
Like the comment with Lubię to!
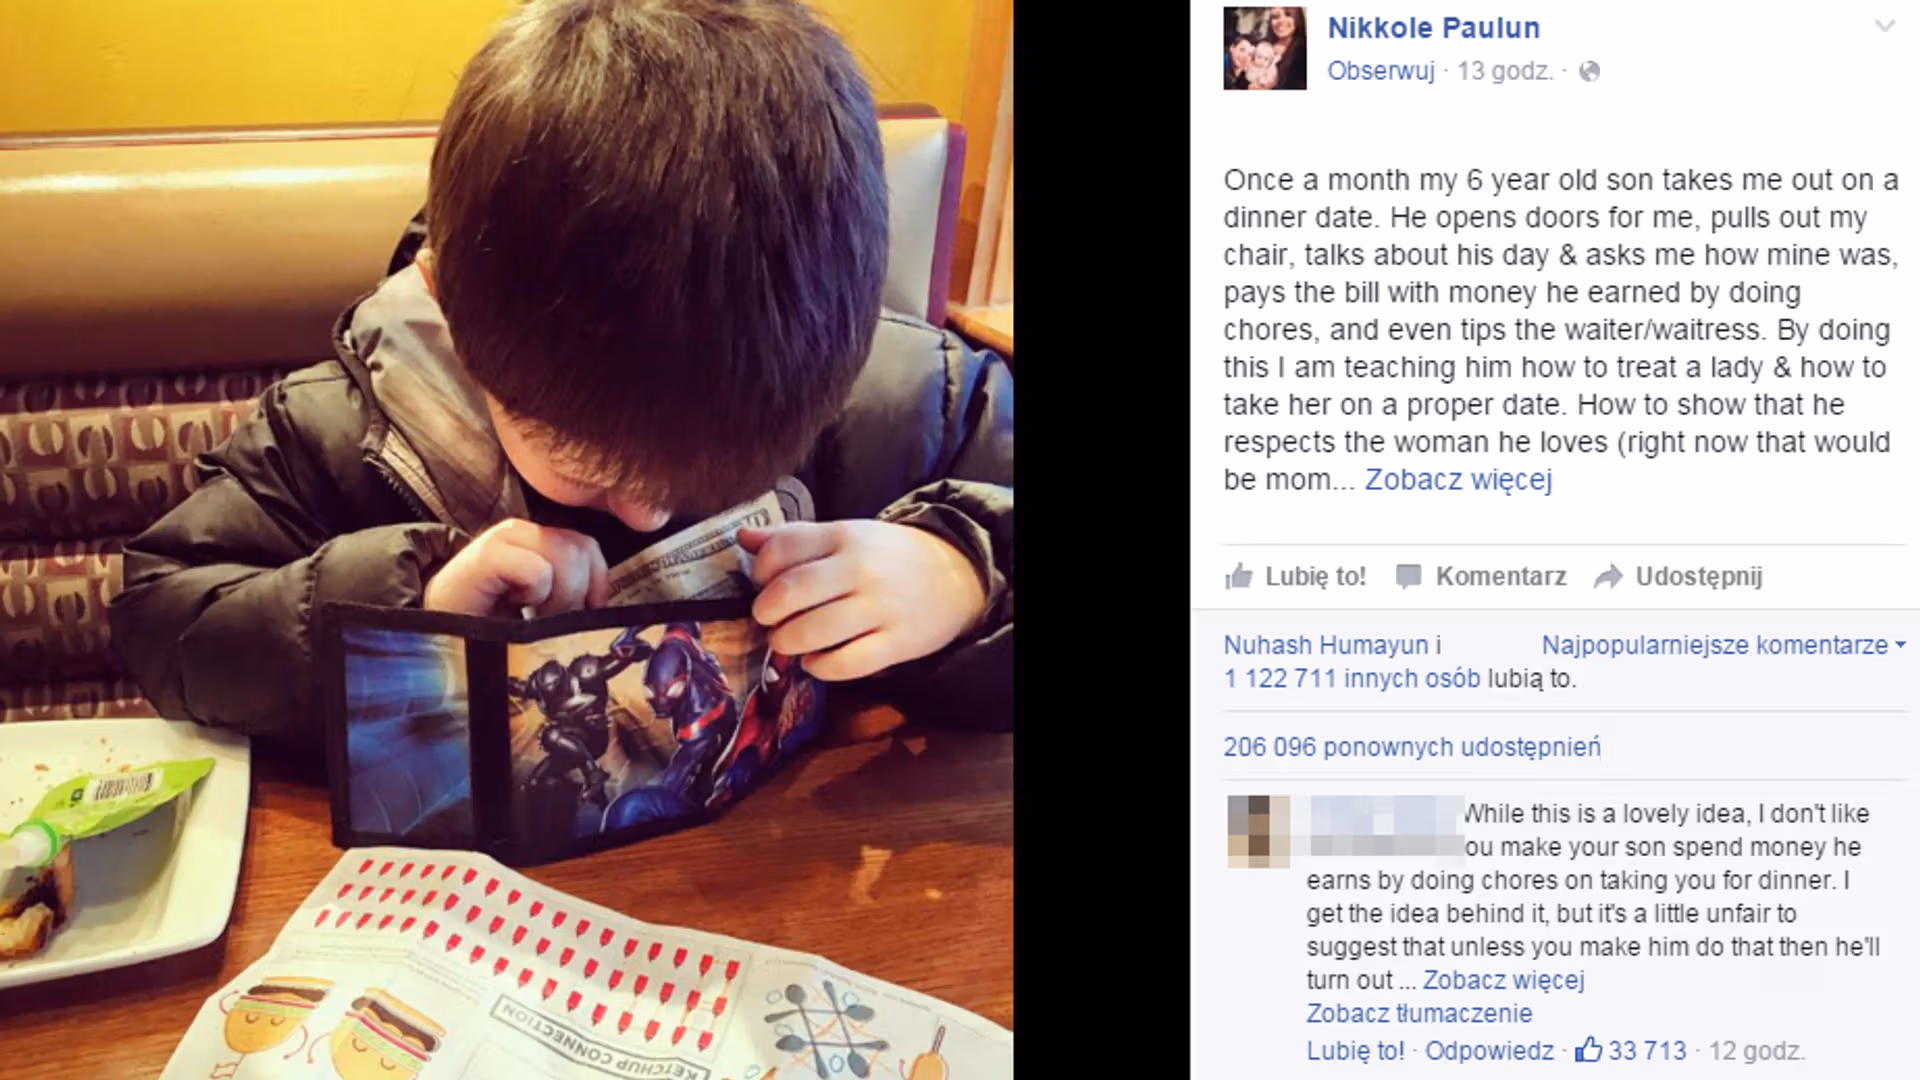click(1355, 1051)
